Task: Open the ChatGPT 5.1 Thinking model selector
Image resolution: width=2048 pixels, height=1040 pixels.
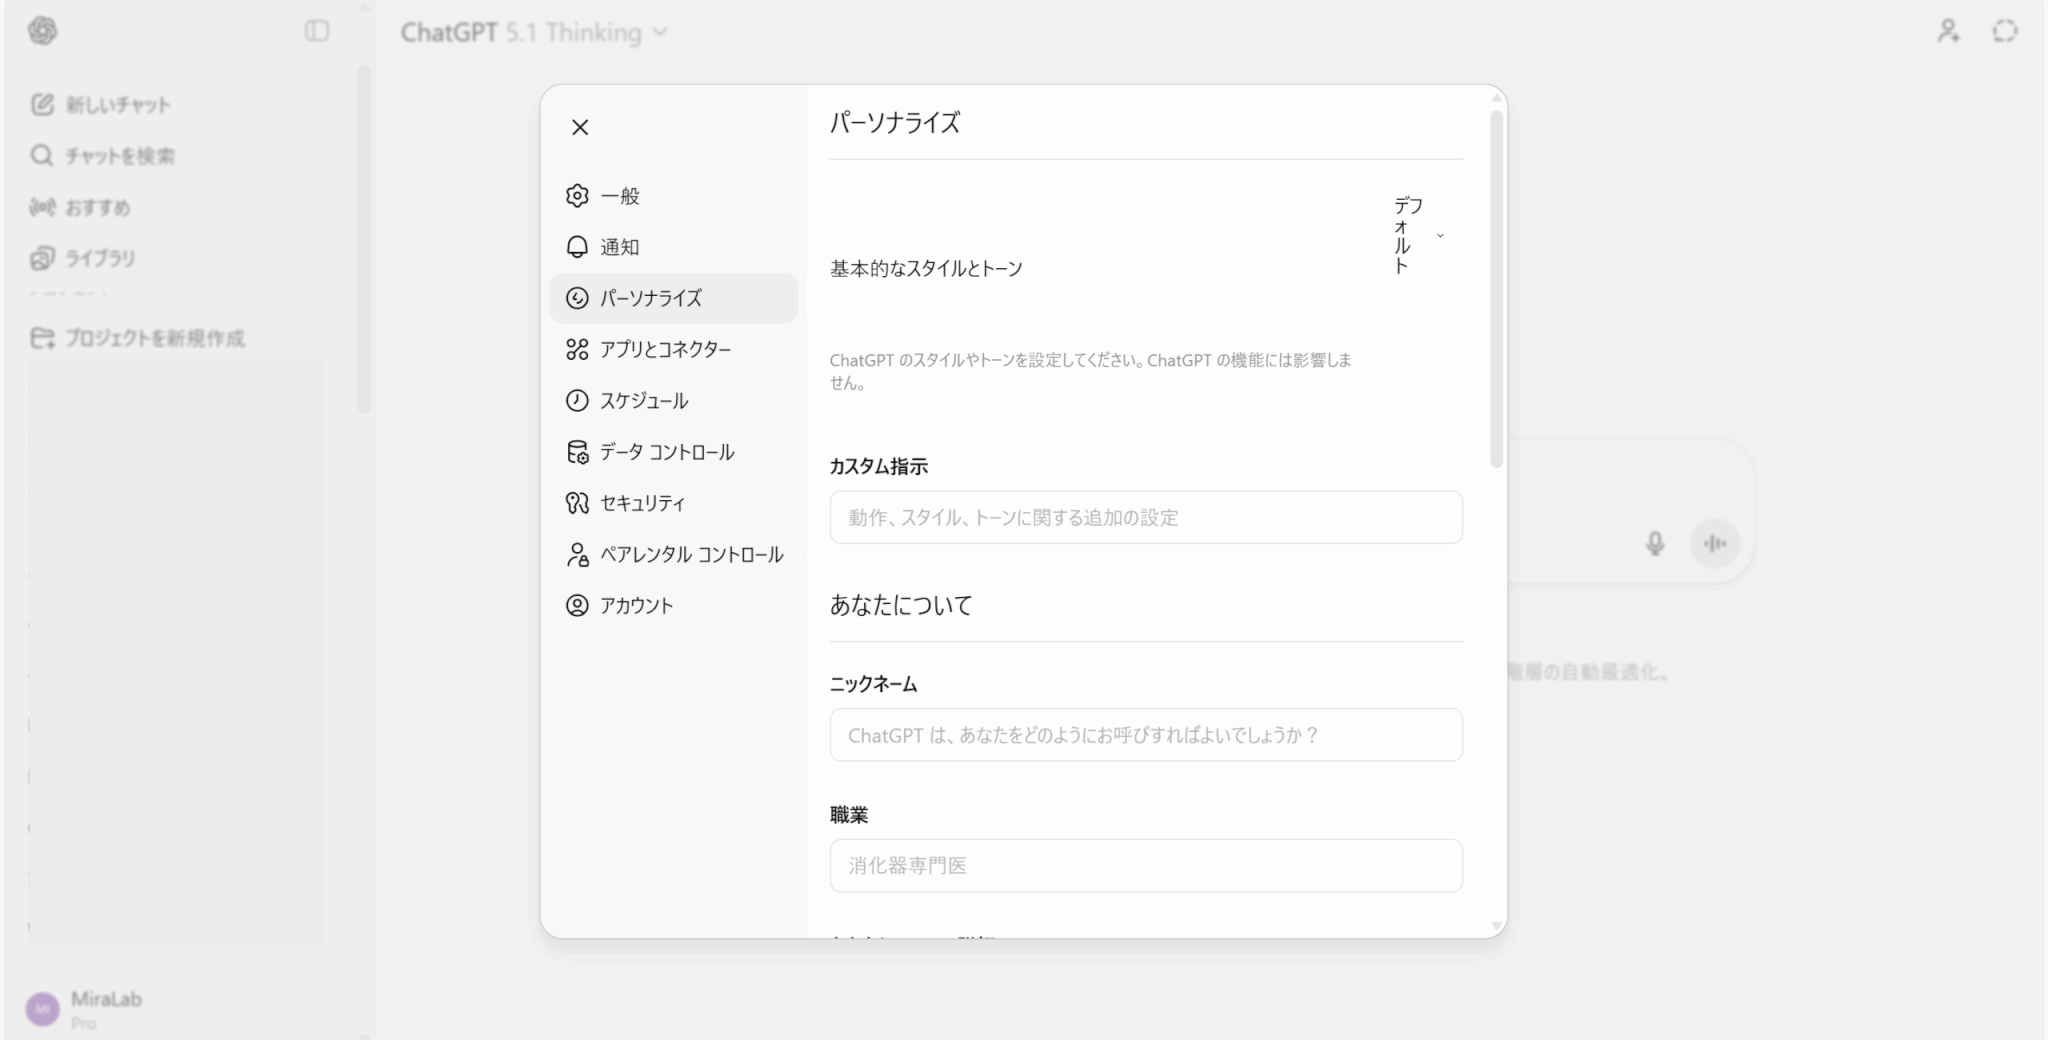Action: [534, 32]
